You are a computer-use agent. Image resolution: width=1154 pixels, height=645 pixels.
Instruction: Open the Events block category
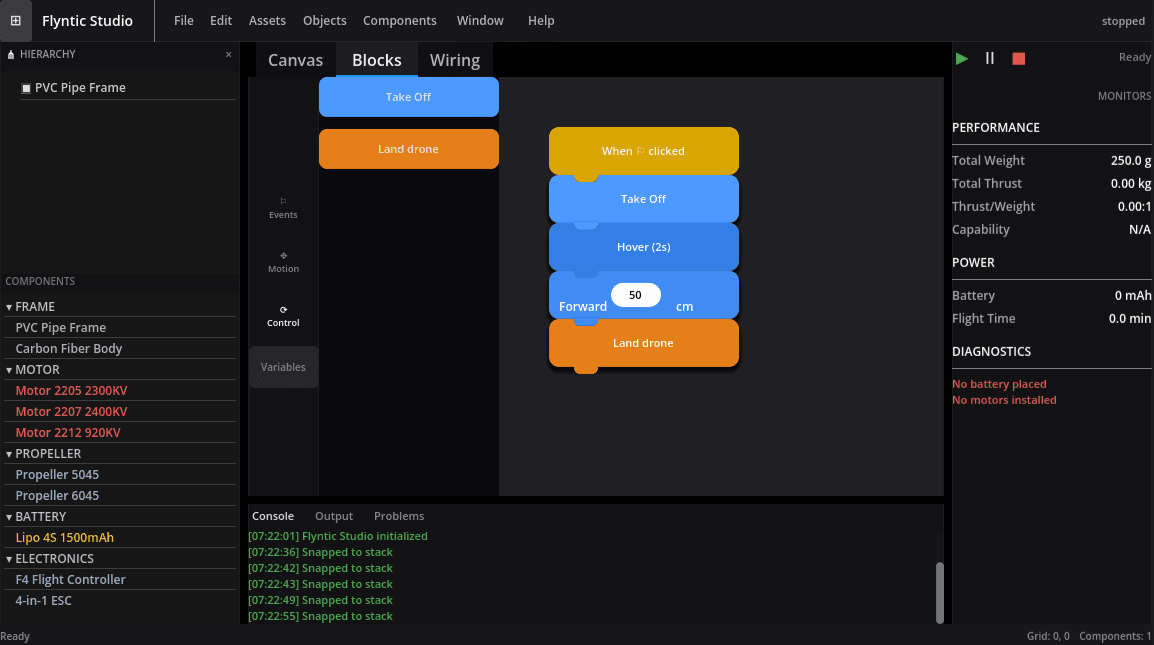[283, 208]
